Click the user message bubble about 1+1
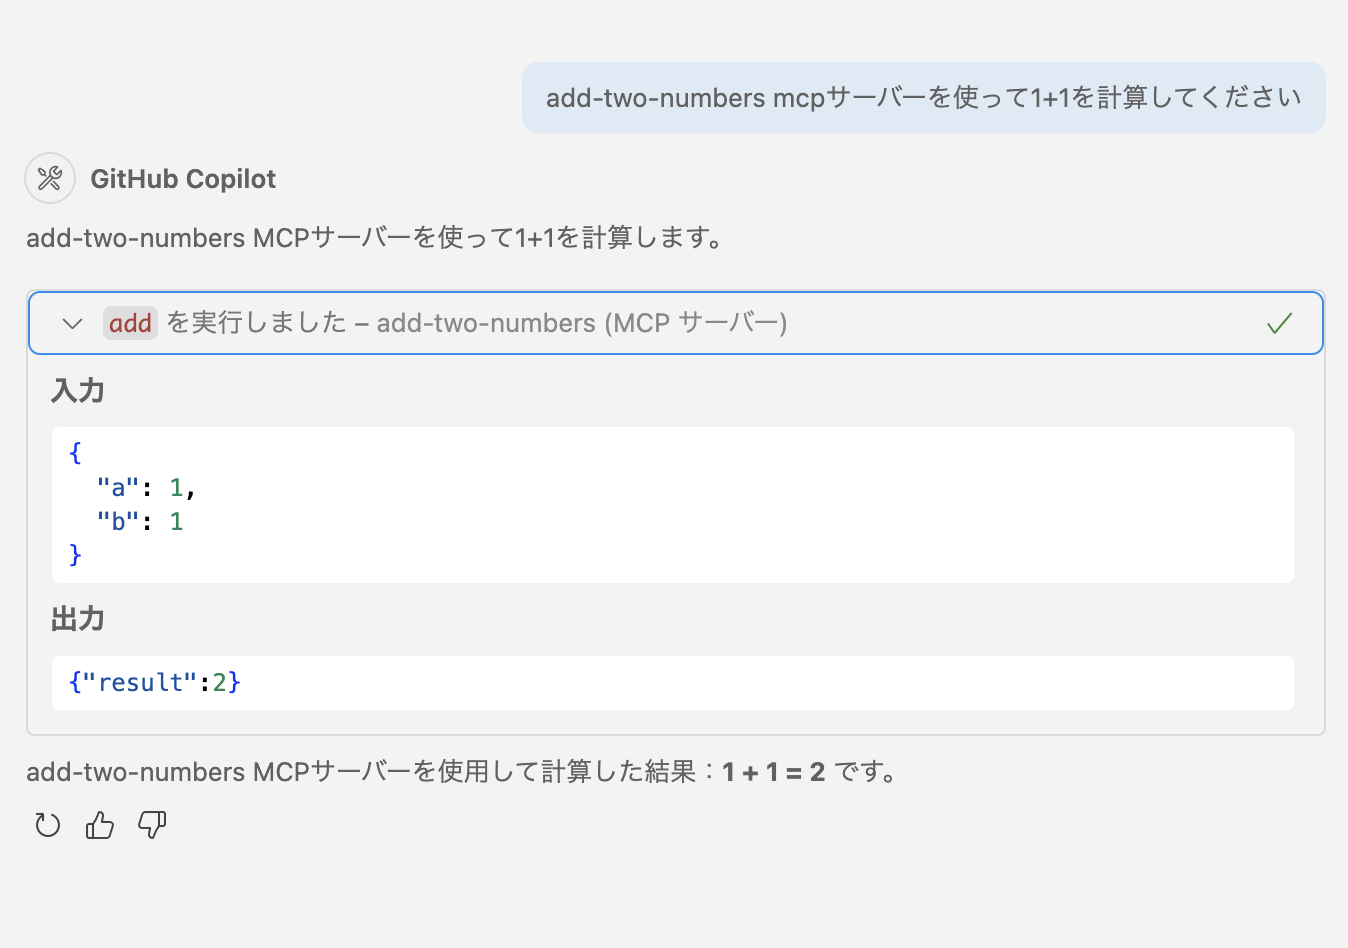Viewport: 1348px width, 948px height. click(x=922, y=97)
